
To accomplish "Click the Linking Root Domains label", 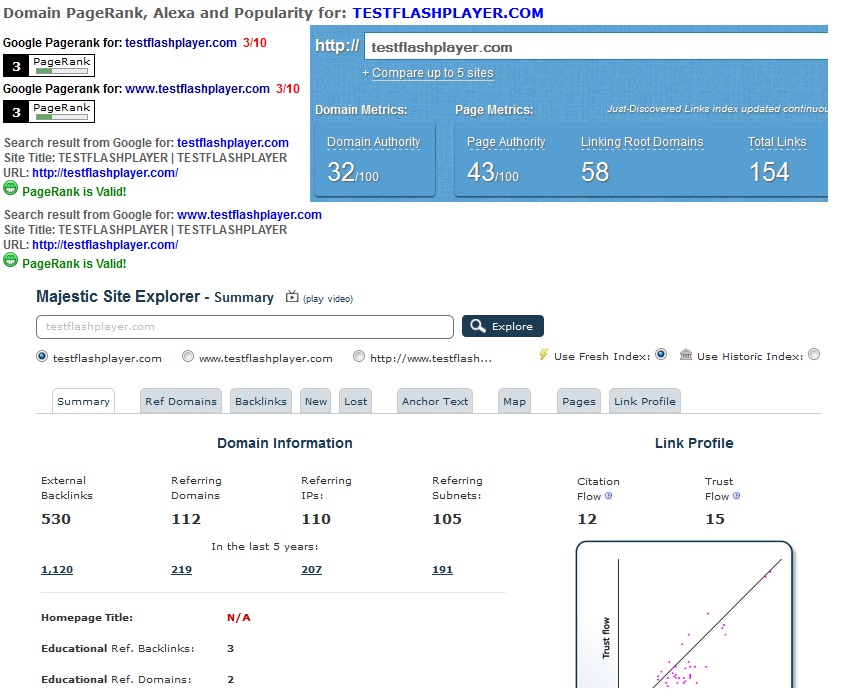I will click(642, 142).
